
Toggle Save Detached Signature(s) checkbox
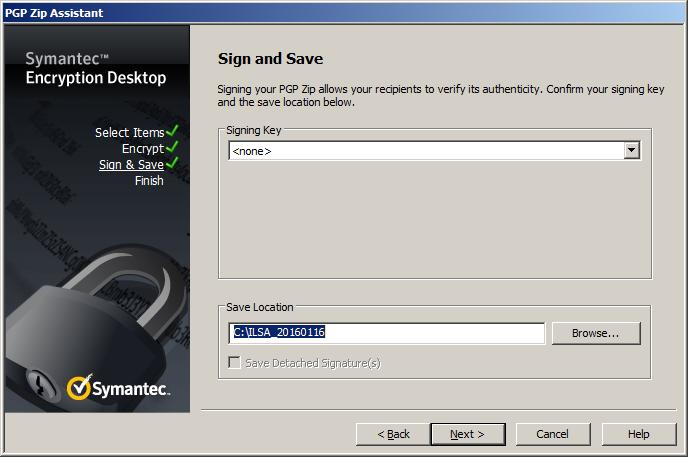tap(235, 363)
